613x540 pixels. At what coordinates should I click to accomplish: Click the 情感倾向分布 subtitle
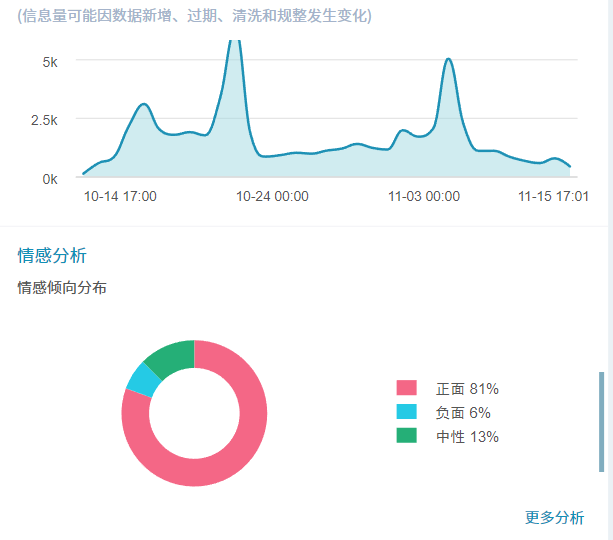pos(62,288)
